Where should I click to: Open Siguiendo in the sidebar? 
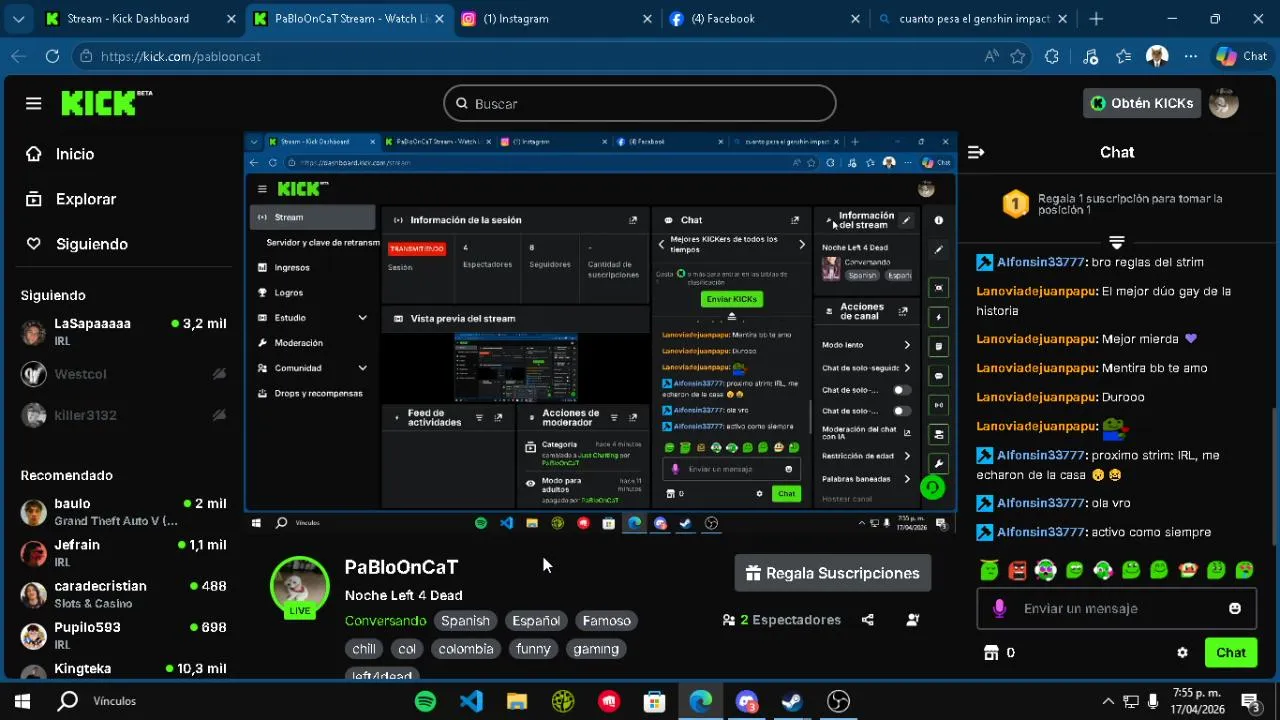coord(92,244)
